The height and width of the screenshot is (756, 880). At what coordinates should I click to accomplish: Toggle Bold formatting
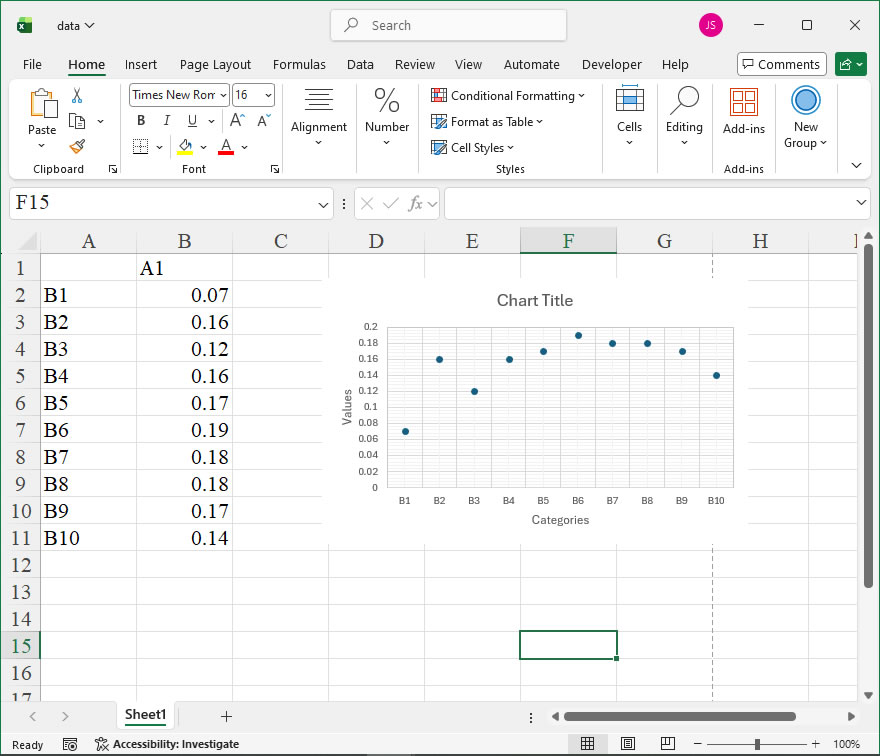click(141, 121)
